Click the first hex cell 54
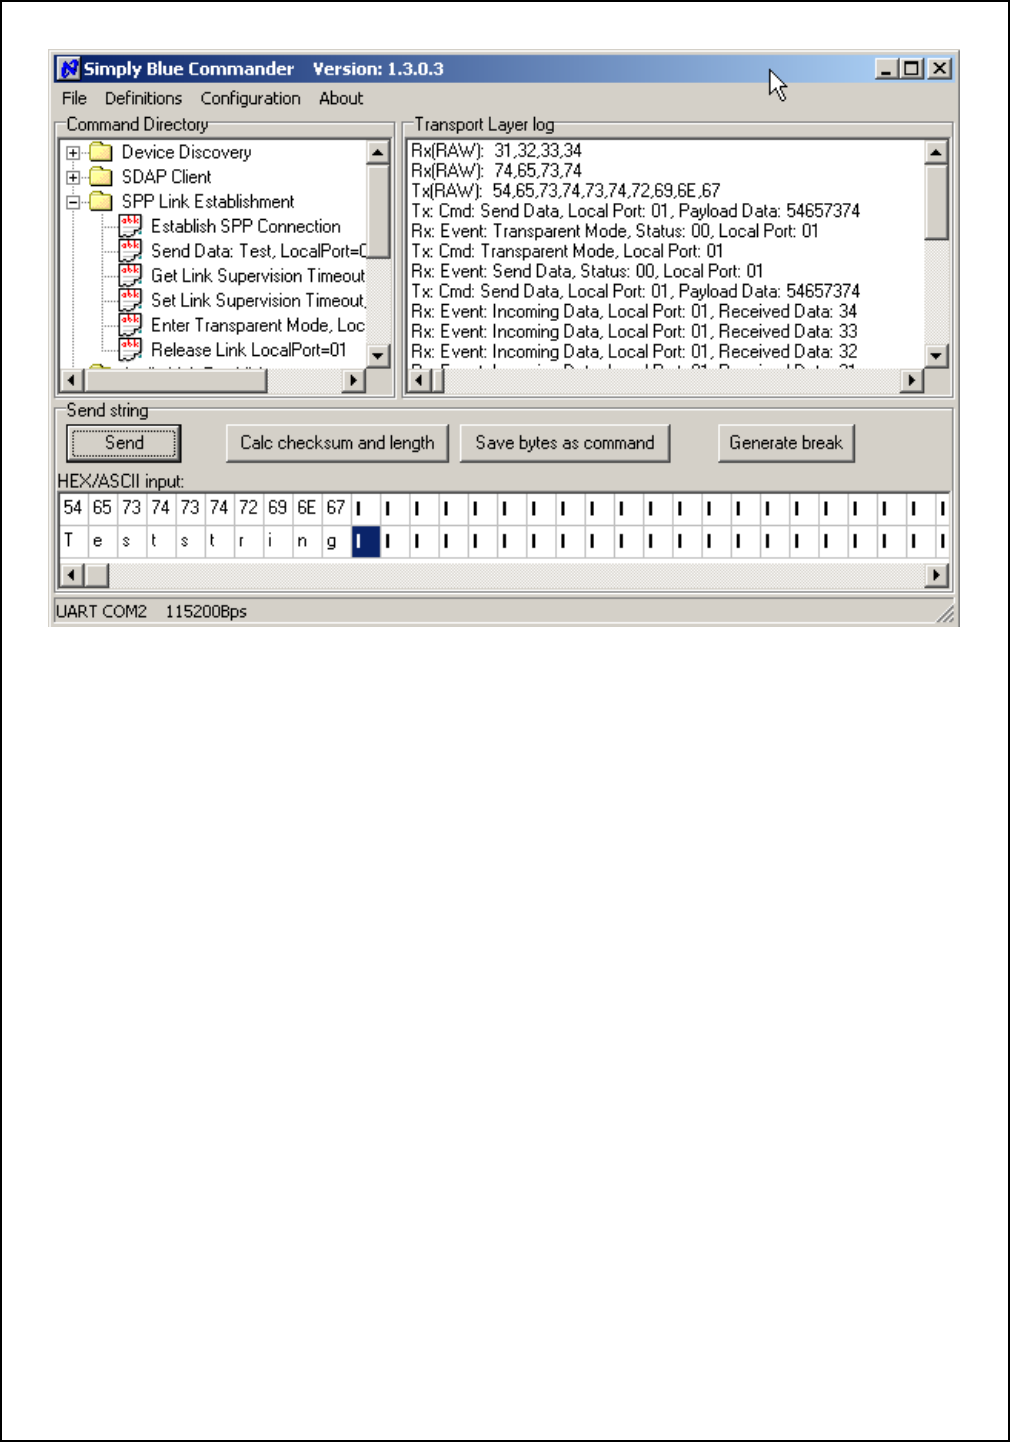This screenshot has height=1442, width=1010. pyautogui.click(x=73, y=508)
